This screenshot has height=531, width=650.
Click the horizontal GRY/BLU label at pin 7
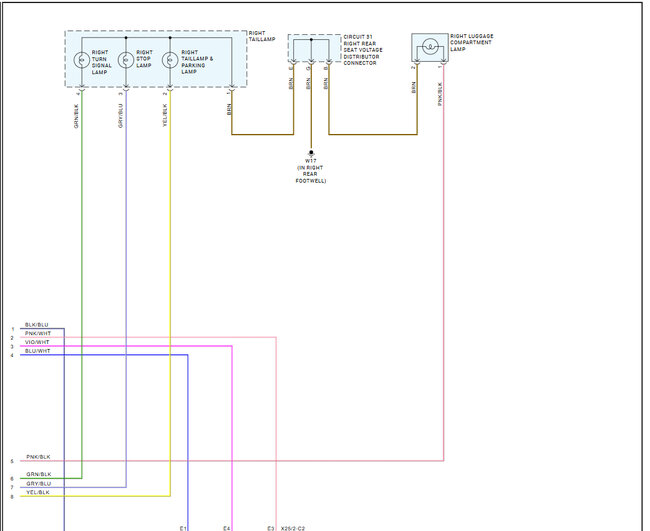click(x=39, y=484)
